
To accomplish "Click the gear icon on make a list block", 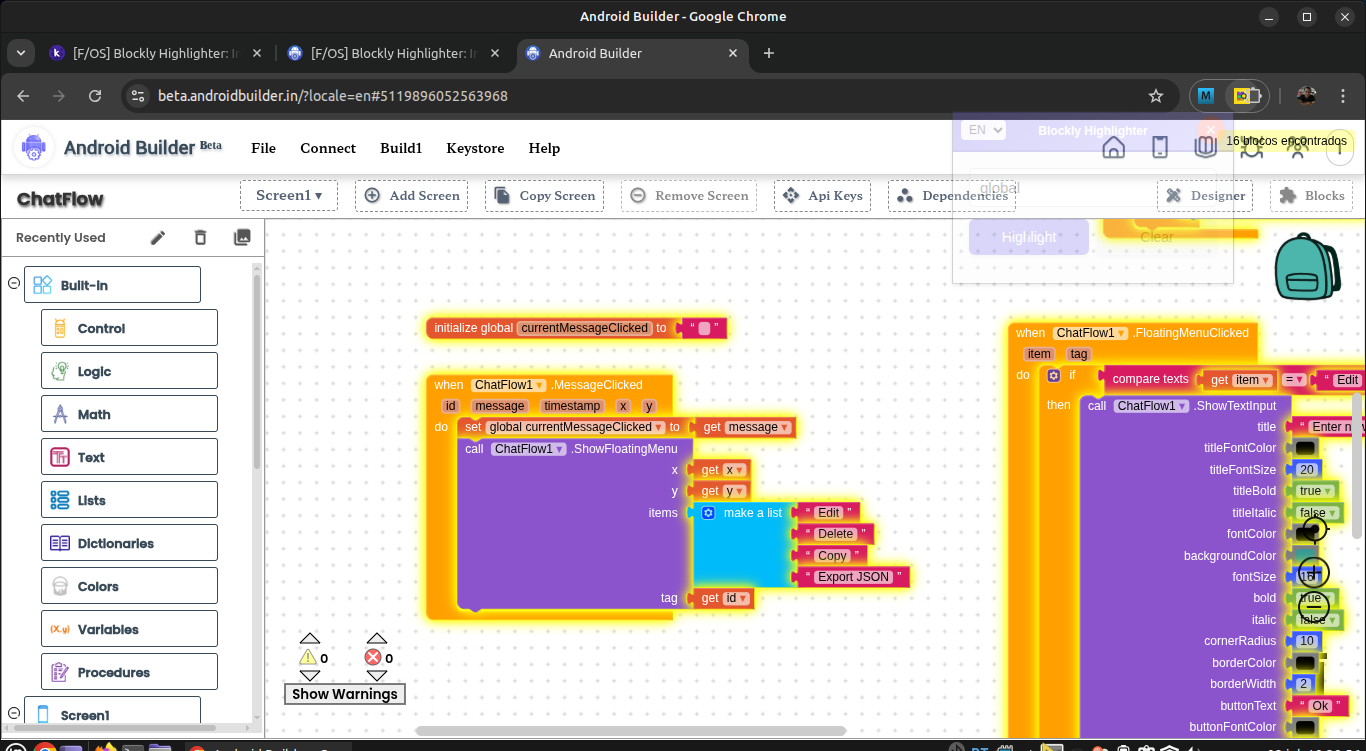I will coord(708,513).
